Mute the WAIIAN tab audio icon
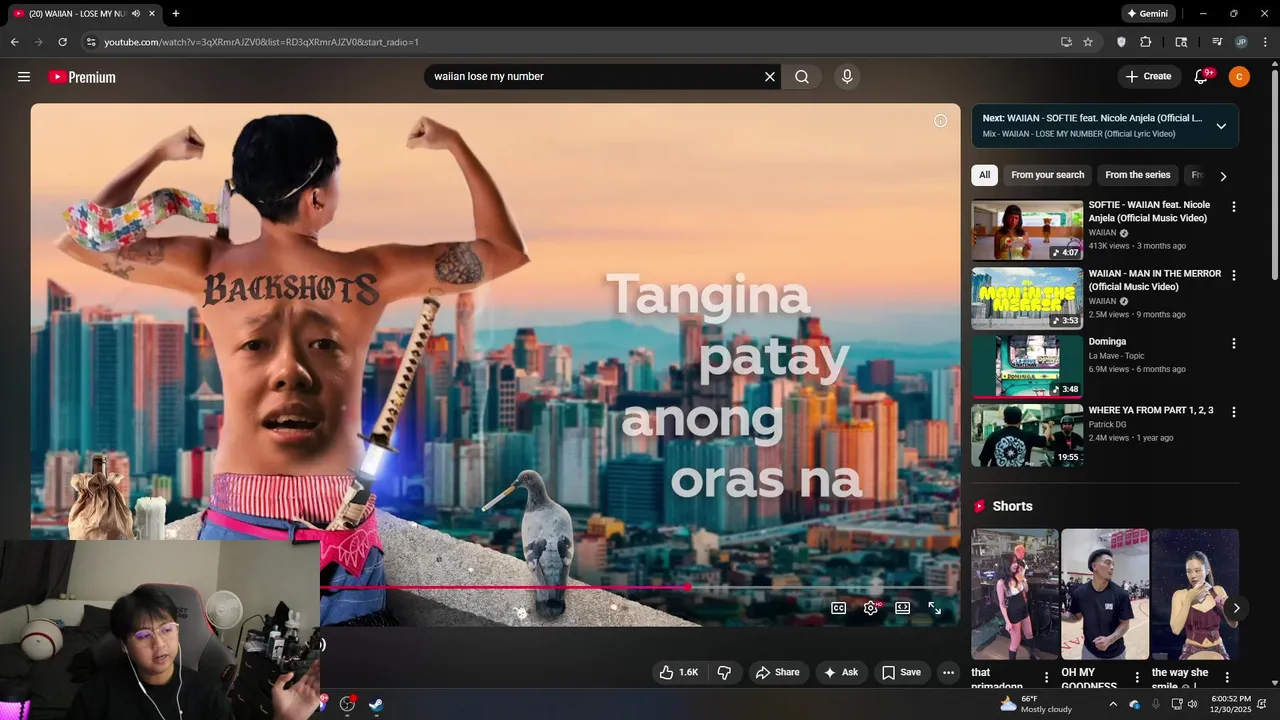 [135, 14]
